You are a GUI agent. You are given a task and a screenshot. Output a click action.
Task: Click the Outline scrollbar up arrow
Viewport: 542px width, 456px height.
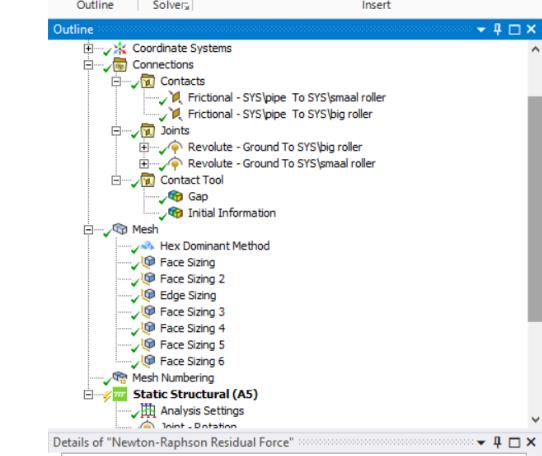point(535,49)
